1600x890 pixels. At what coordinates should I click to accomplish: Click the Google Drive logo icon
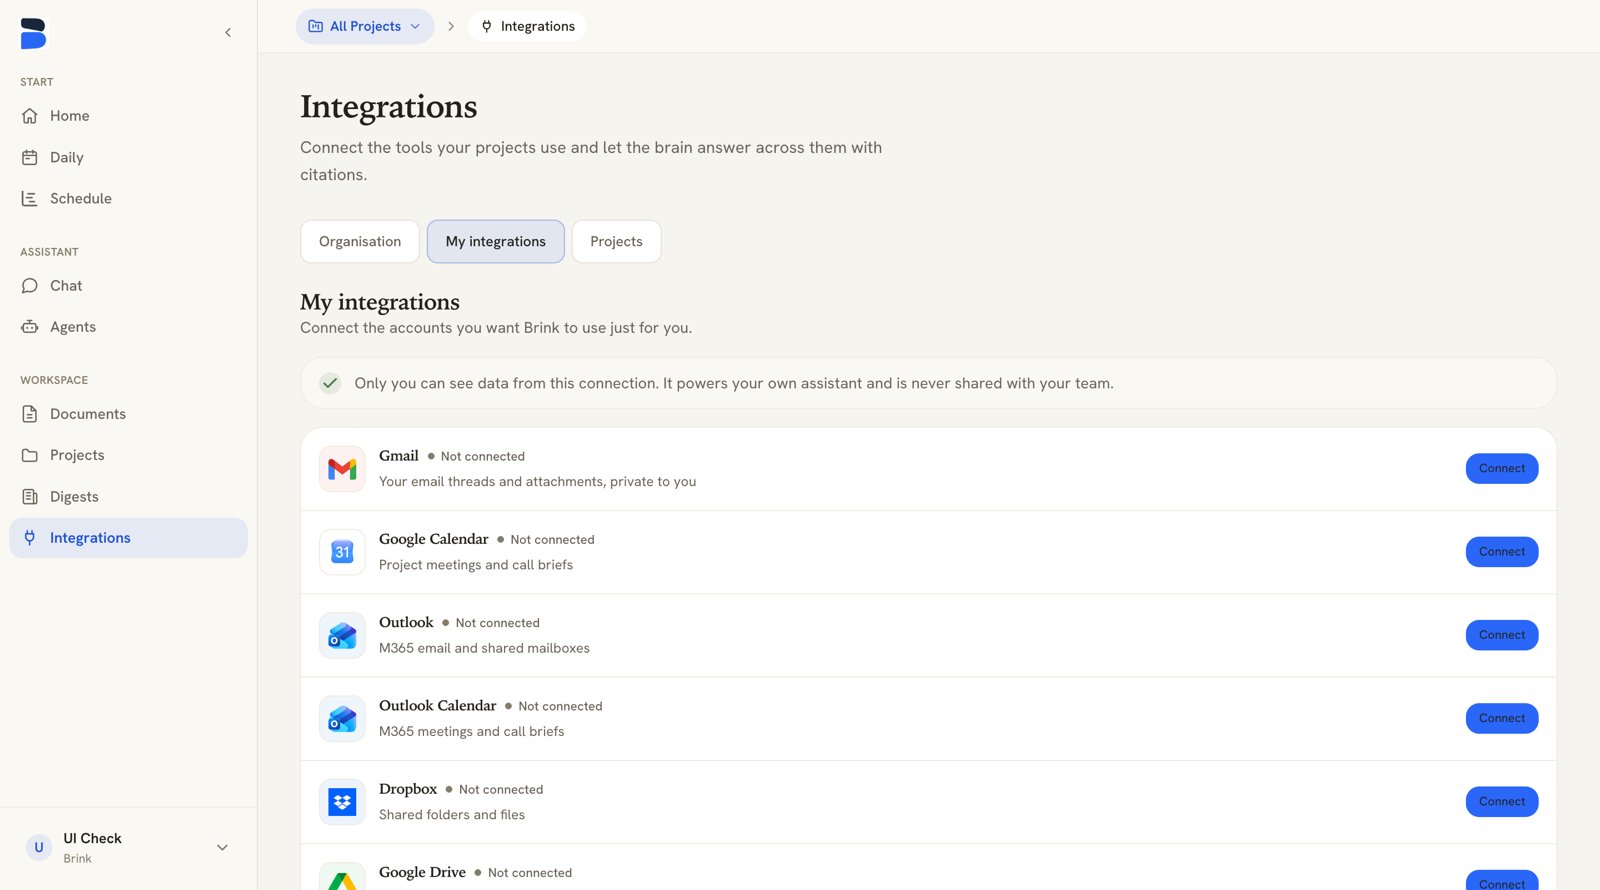(x=342, y=878)
